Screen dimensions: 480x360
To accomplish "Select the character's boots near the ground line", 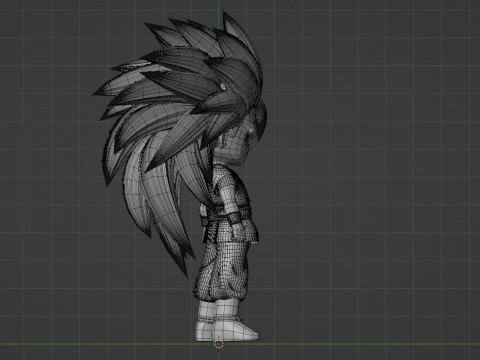I will 228,322.
